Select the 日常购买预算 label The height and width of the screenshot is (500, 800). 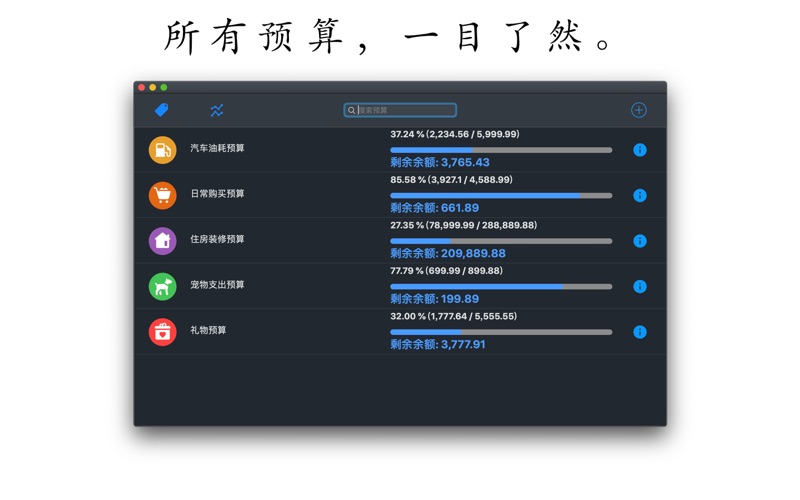coord(217,193)
